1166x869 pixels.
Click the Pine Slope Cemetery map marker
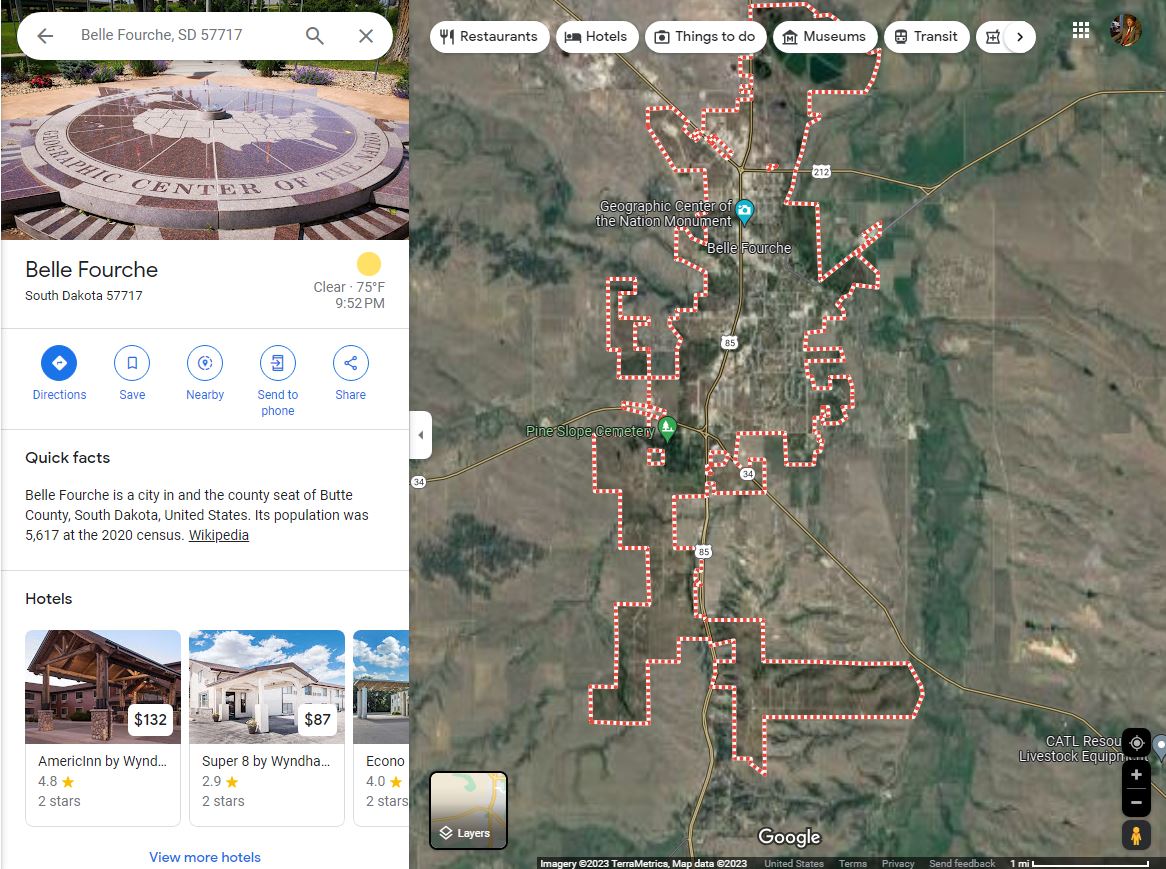667,429
